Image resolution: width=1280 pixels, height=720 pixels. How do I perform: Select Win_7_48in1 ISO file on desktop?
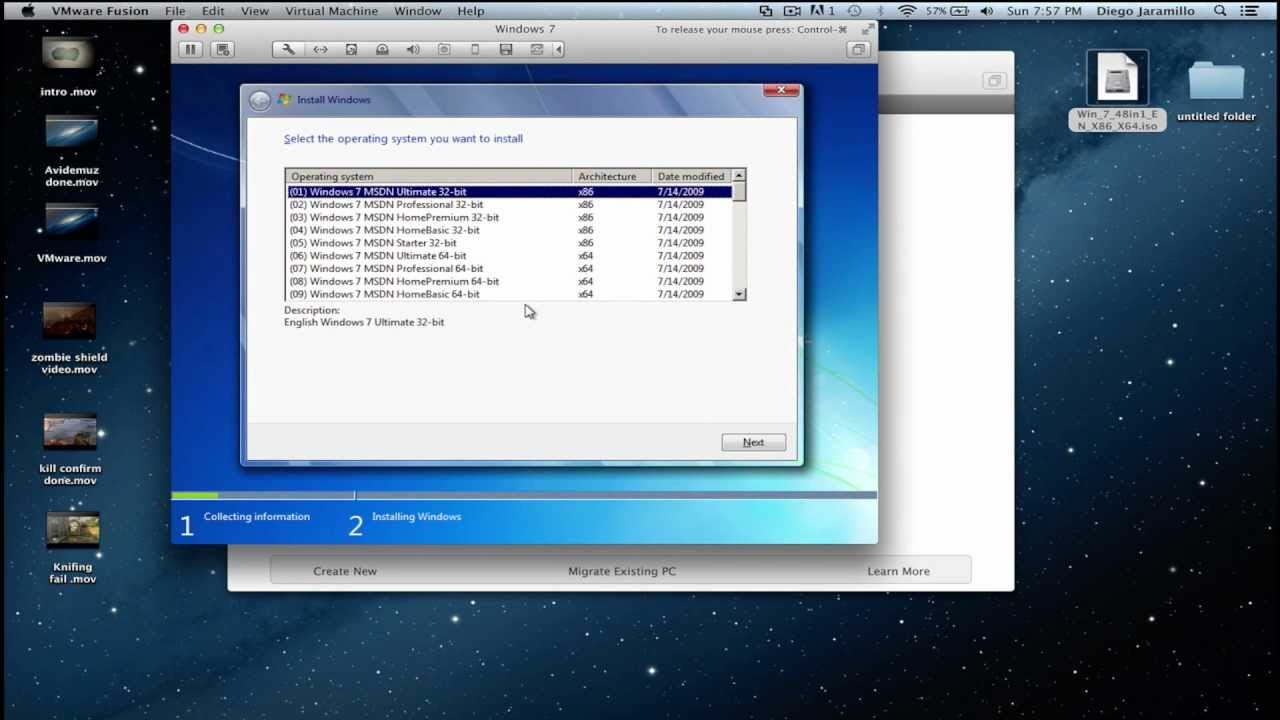1117,91
